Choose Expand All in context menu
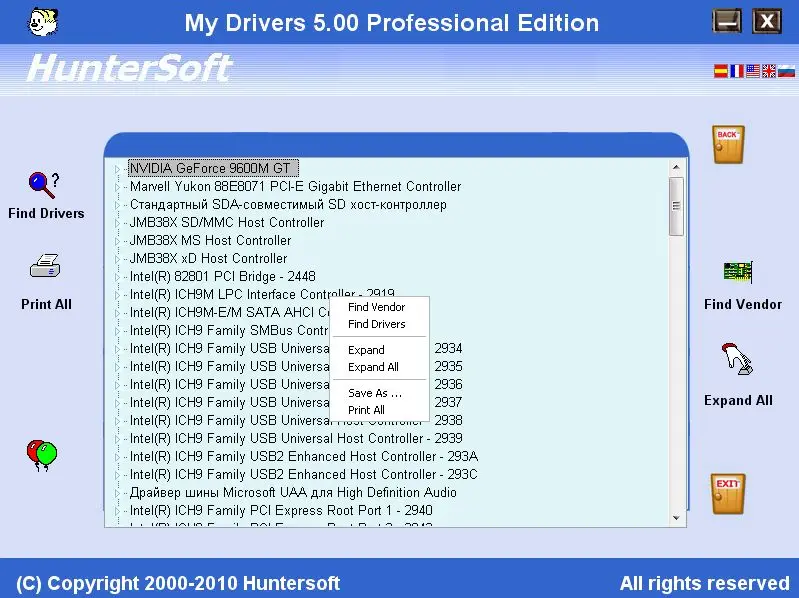 tap(373, 367)
